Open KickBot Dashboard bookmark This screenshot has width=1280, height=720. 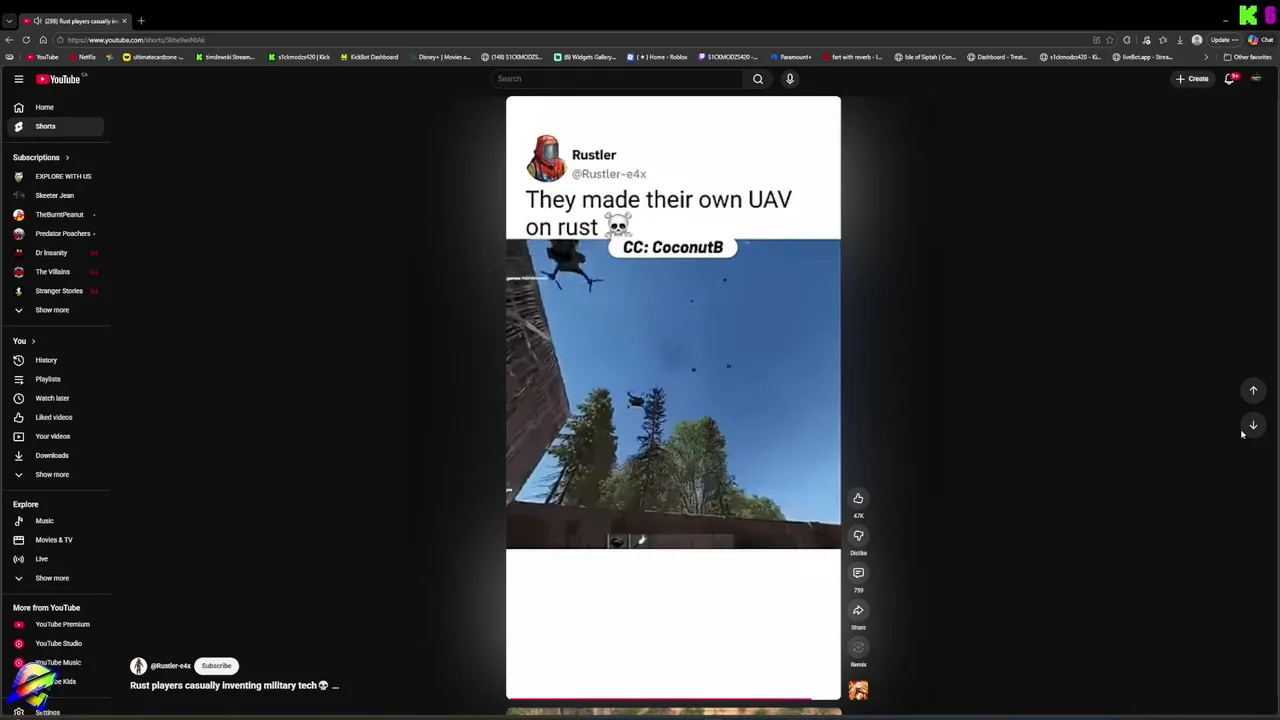tap(369, 57)
